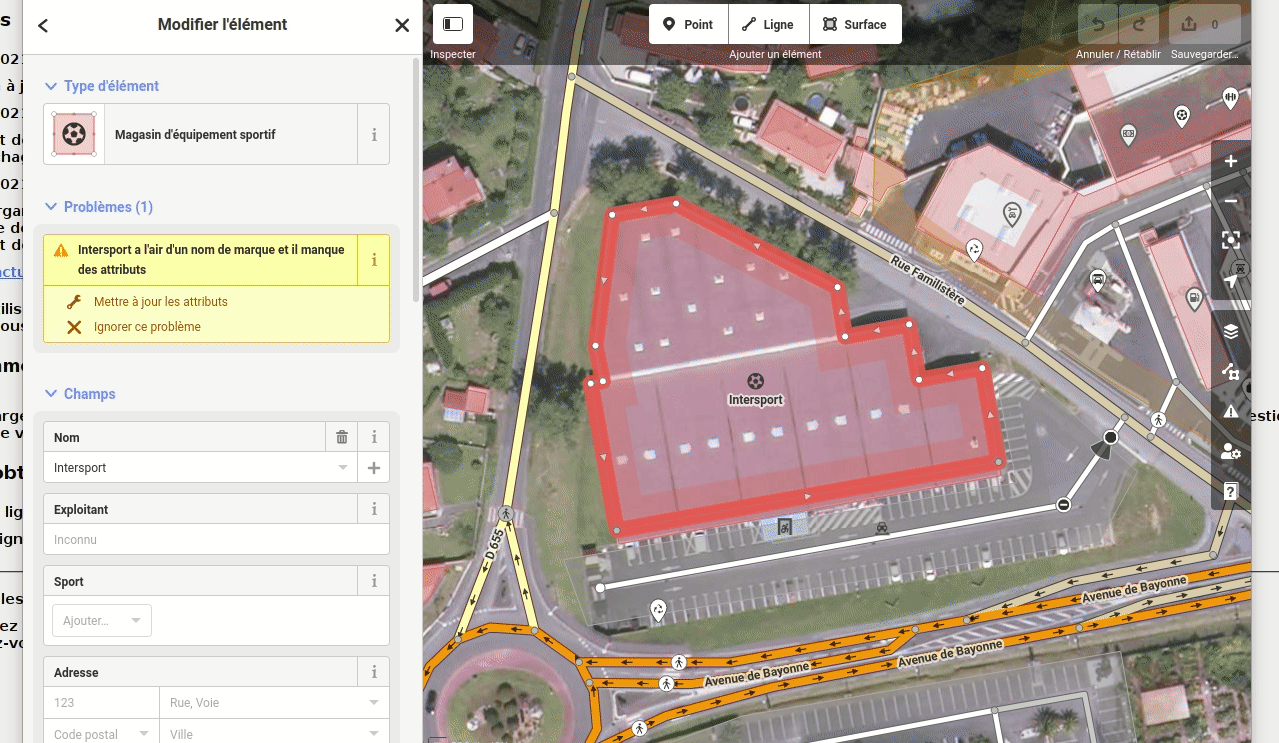Screen dimensions: 1279x743
Task: Select the fuel station marker
Action: coord(1192,298)
